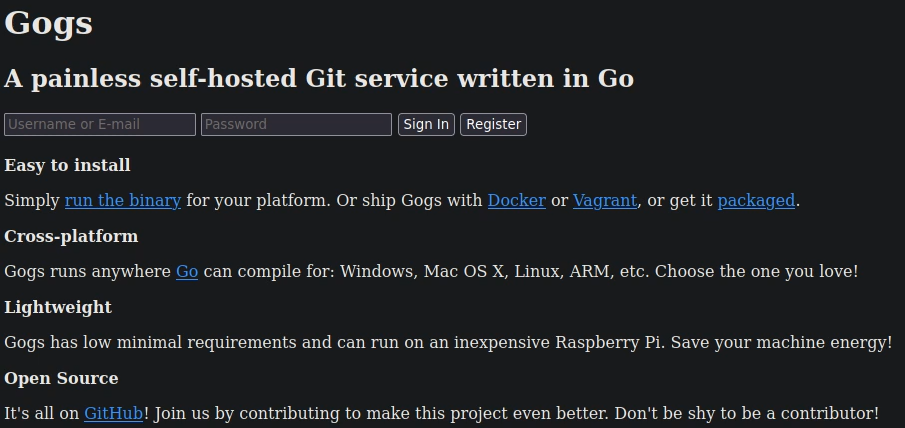Click the "Cross-platform" heading

click(71, 236)
